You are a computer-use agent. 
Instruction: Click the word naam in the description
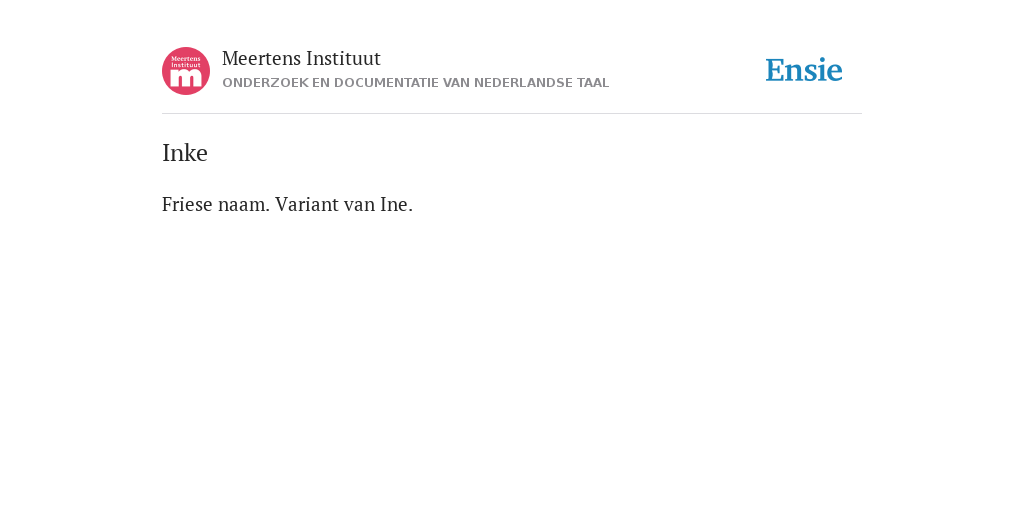244,204
